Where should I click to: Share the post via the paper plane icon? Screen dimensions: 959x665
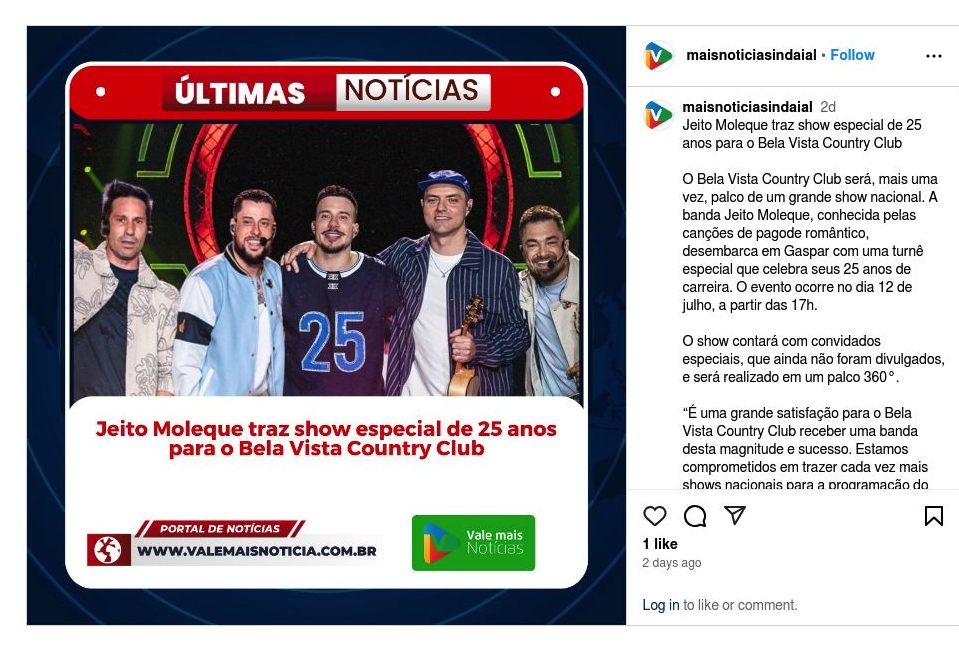(735, 515)
